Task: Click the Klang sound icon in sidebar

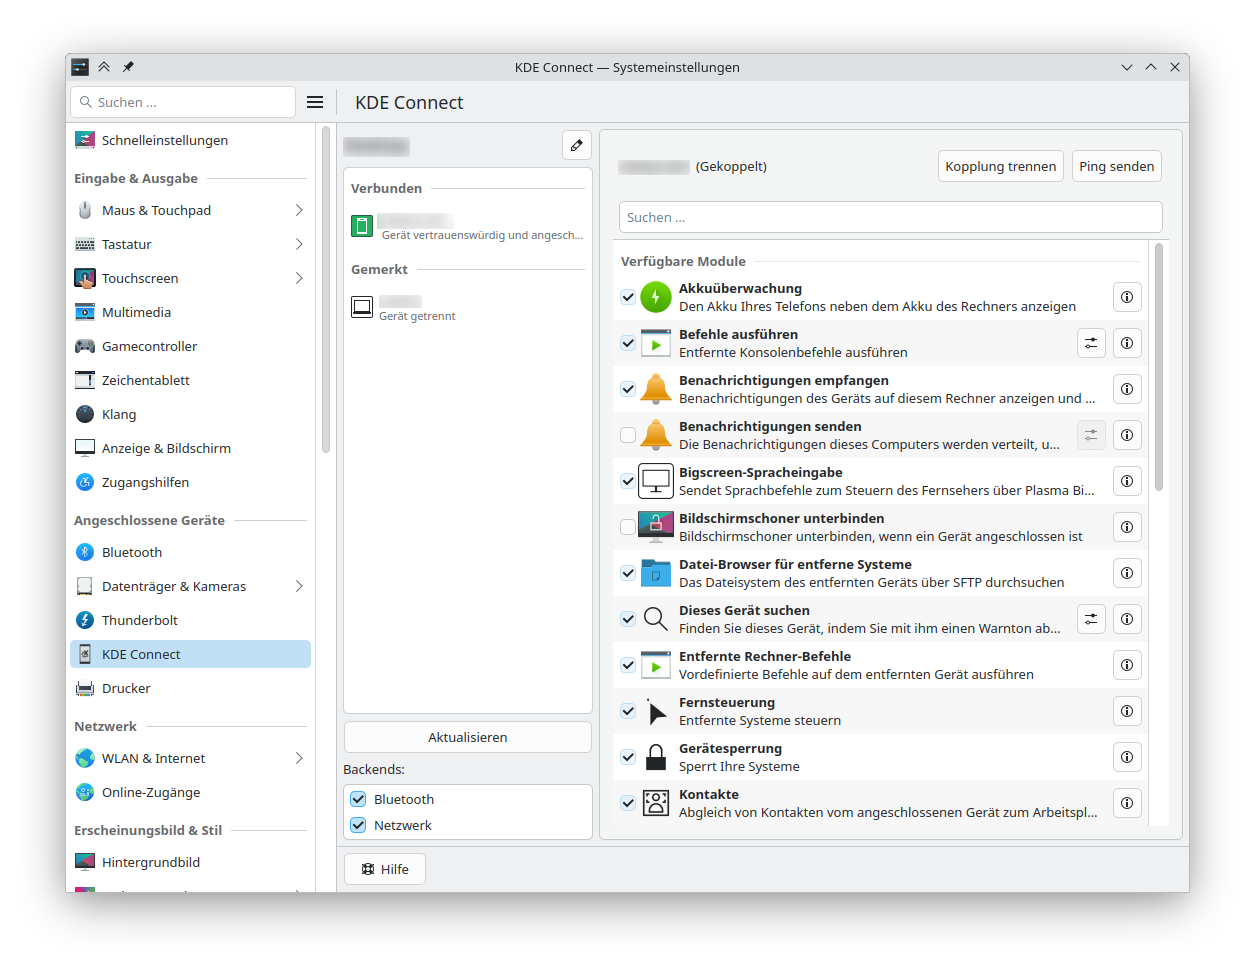Action: click(85, 414)
